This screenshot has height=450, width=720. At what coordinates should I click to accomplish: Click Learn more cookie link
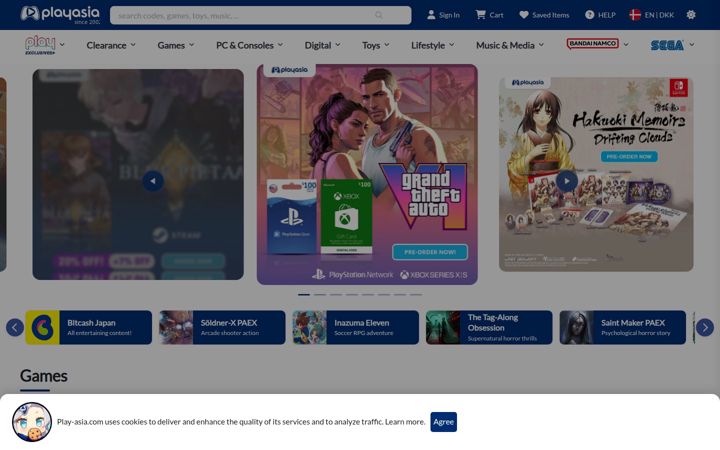tap(405, 422)
